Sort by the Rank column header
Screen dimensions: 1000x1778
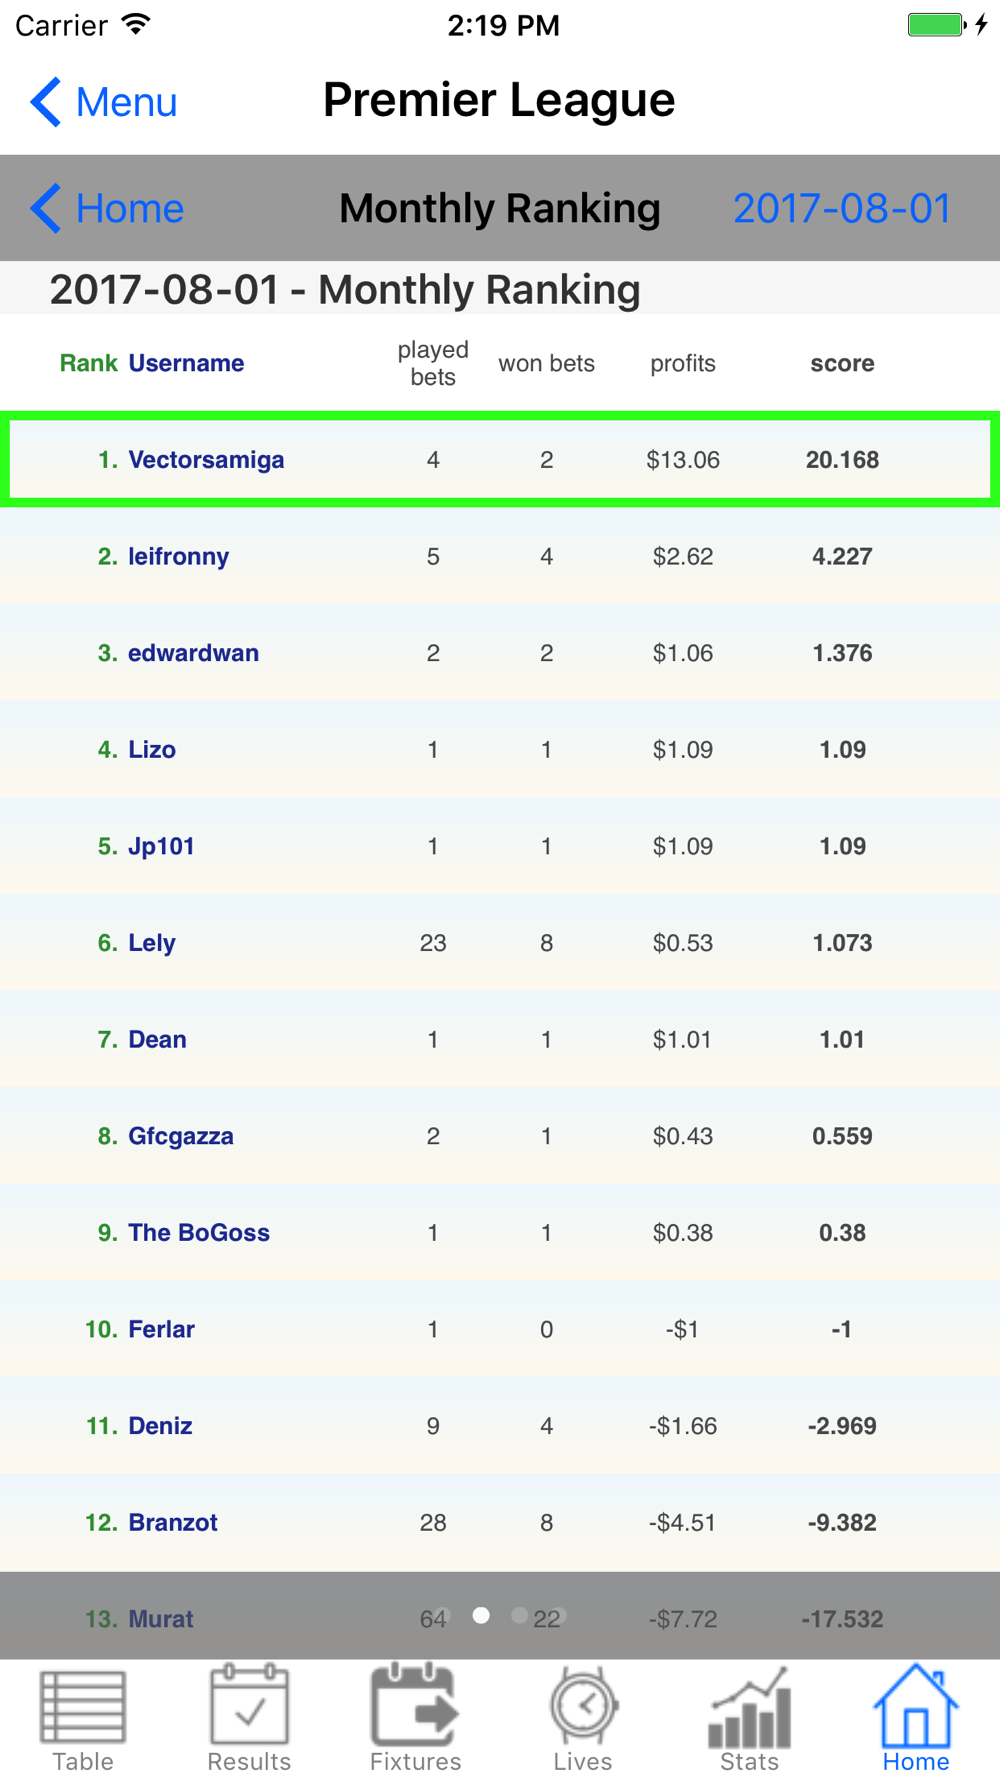pyautogui.click(x=88, y=363)
